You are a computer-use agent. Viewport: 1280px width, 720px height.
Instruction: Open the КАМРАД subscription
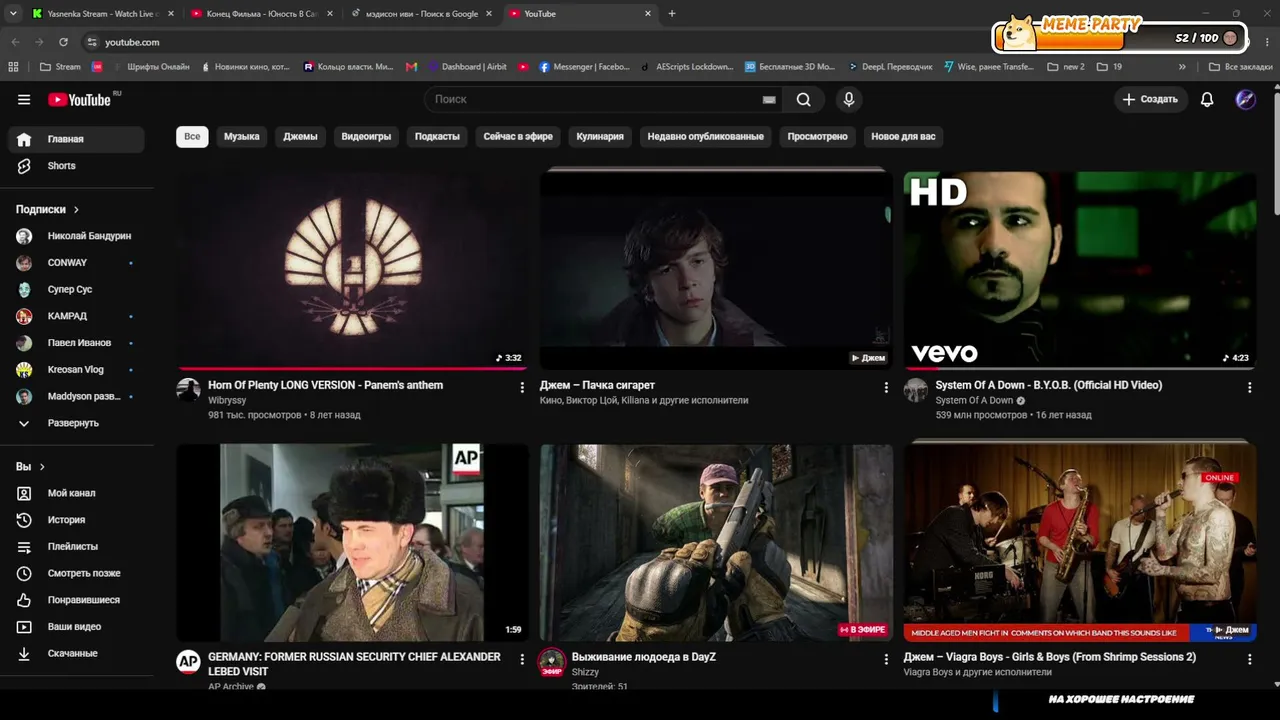coord(76,316)
